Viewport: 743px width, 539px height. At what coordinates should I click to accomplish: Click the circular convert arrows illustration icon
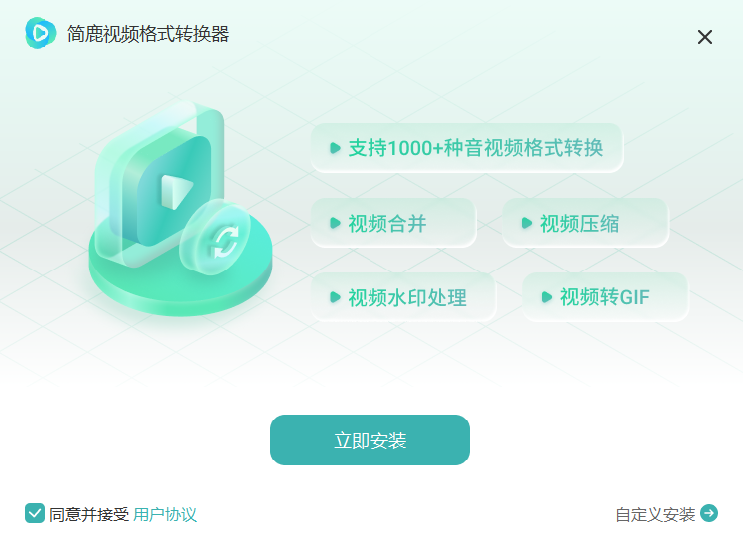[215, 238]
